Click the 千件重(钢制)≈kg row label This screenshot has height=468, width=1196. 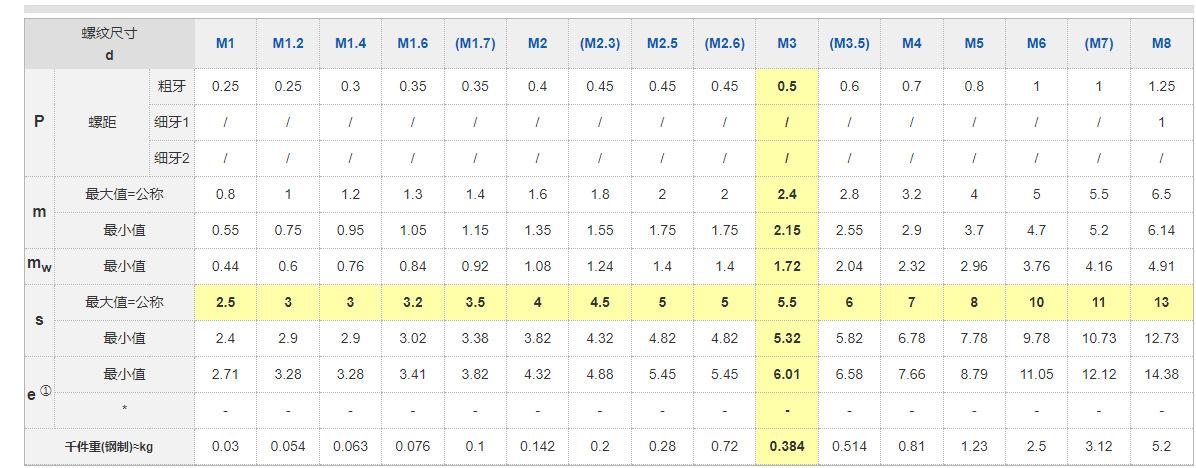[x=109, y=446]
